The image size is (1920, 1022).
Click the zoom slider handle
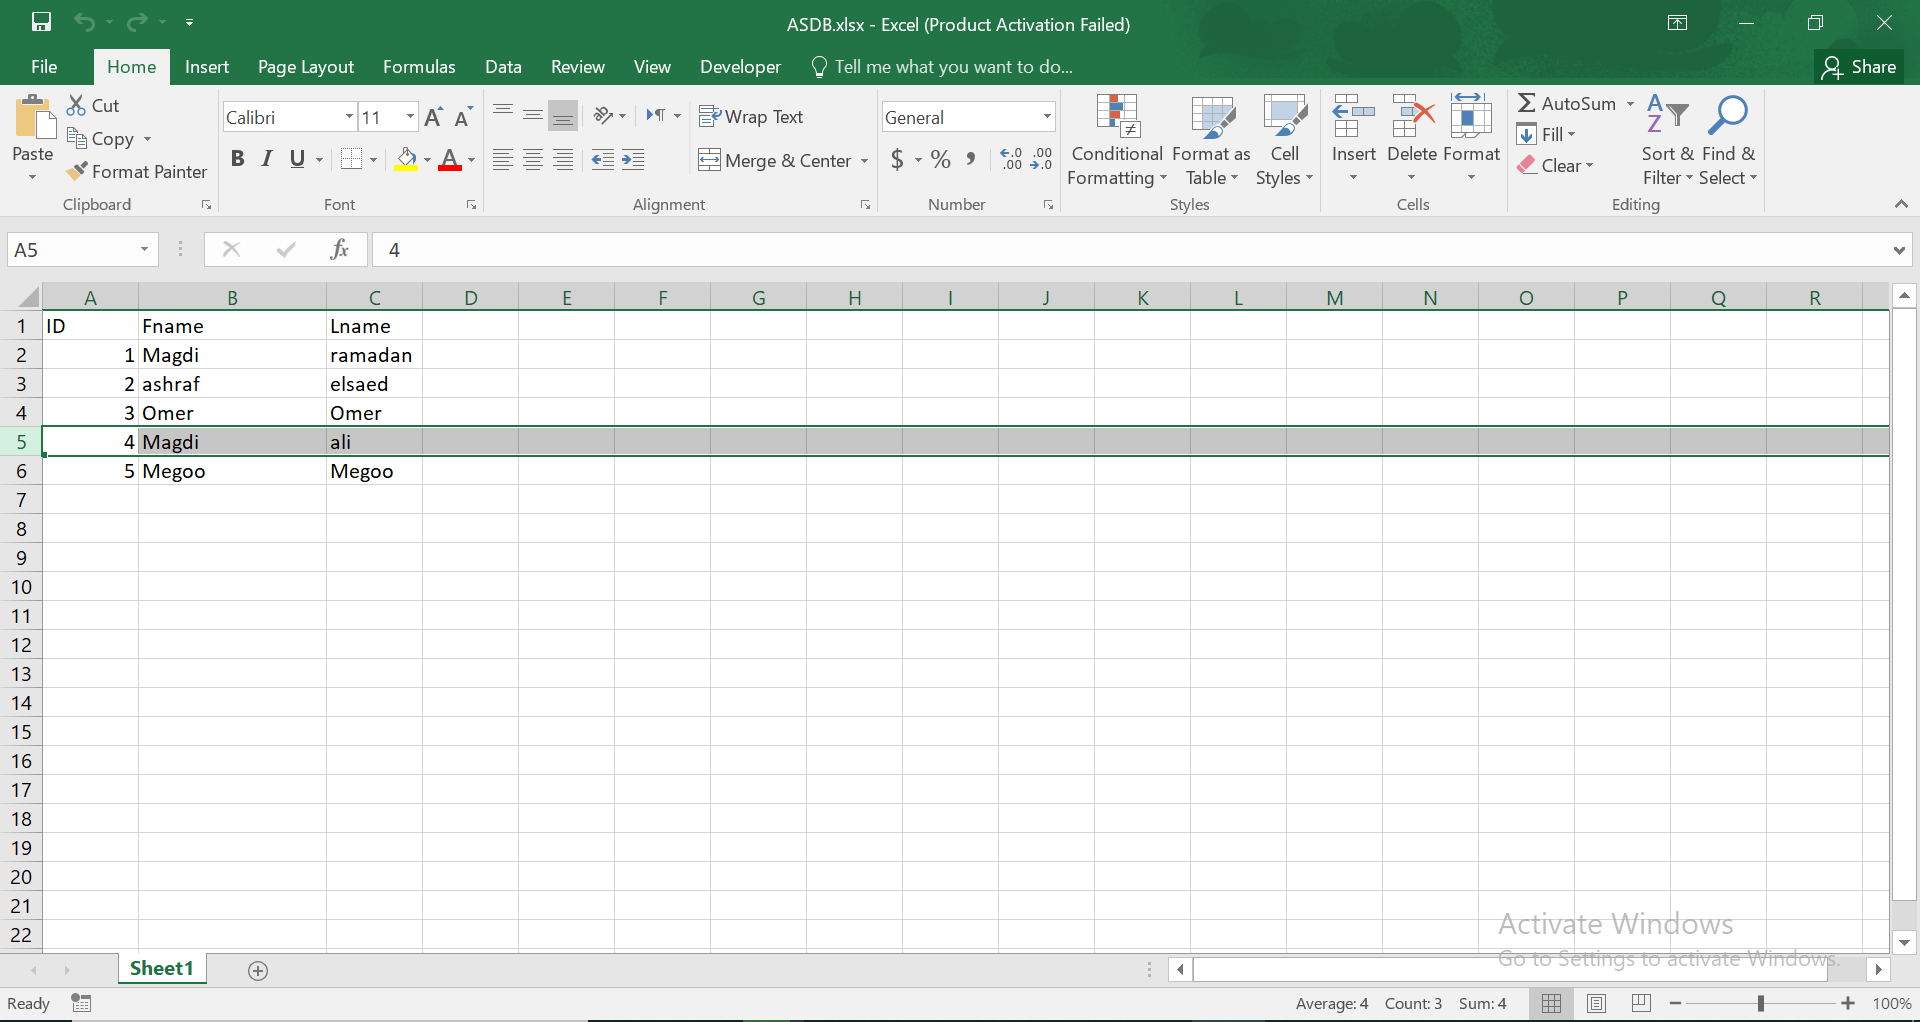pyautogui.click(x=1761, y=1003)
